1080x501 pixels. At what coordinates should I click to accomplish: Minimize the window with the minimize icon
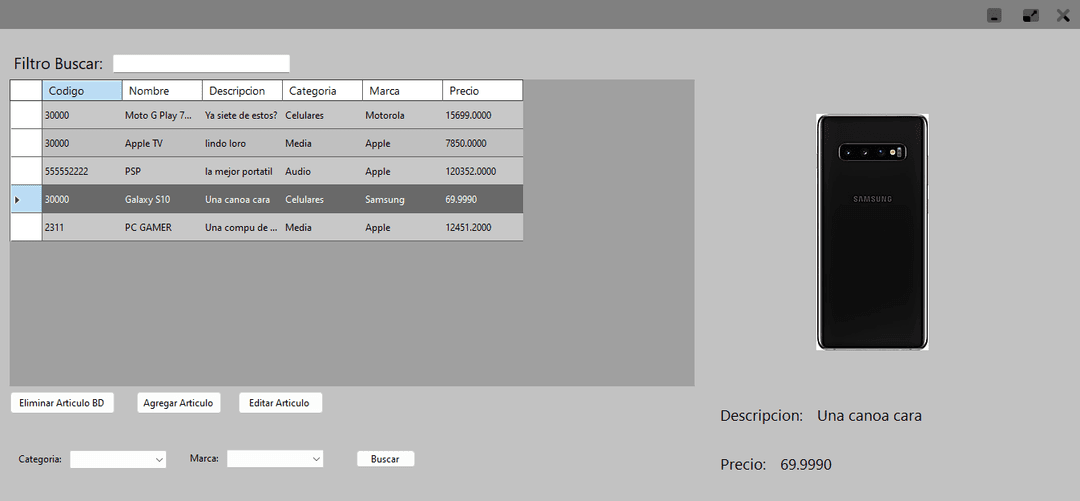pos(994,15)
